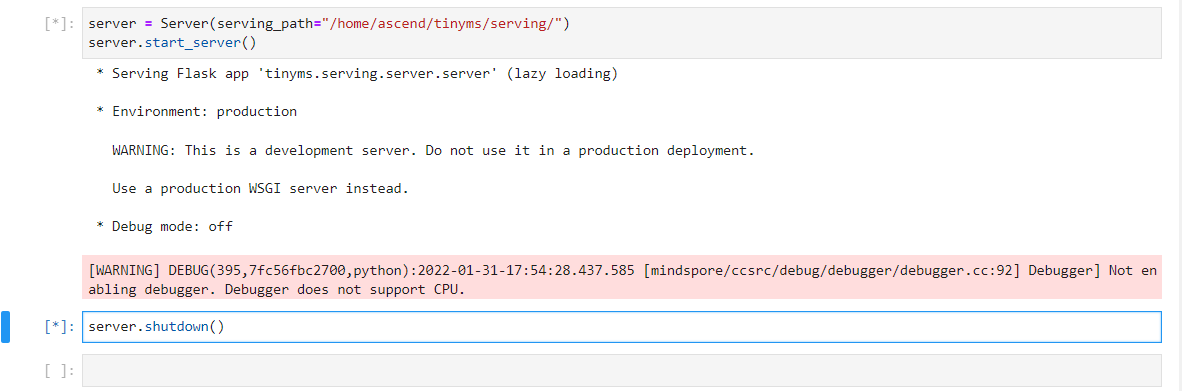Click the server.start_server() line
The width and height of the screenshot is (1182, 391).
(172, 42)
